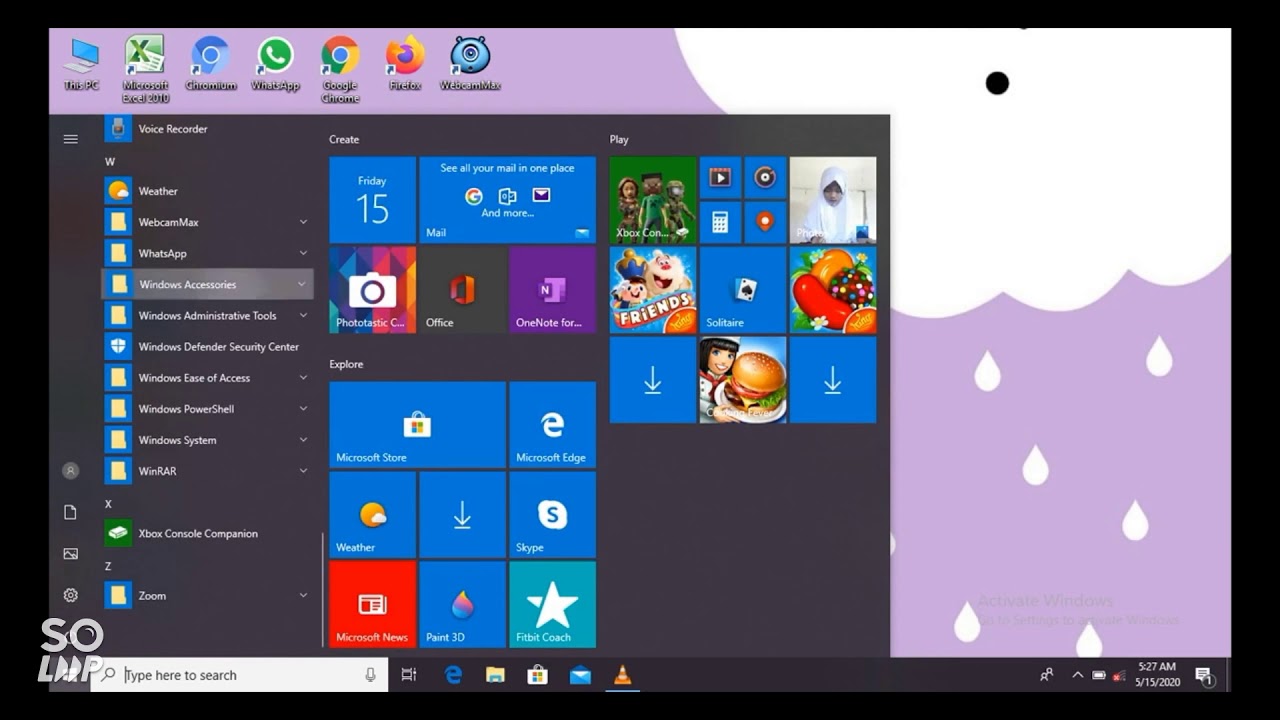This screenshot has height=720, width=1280.
Task: Open the OneNote tile
Action: click(552, 290)
